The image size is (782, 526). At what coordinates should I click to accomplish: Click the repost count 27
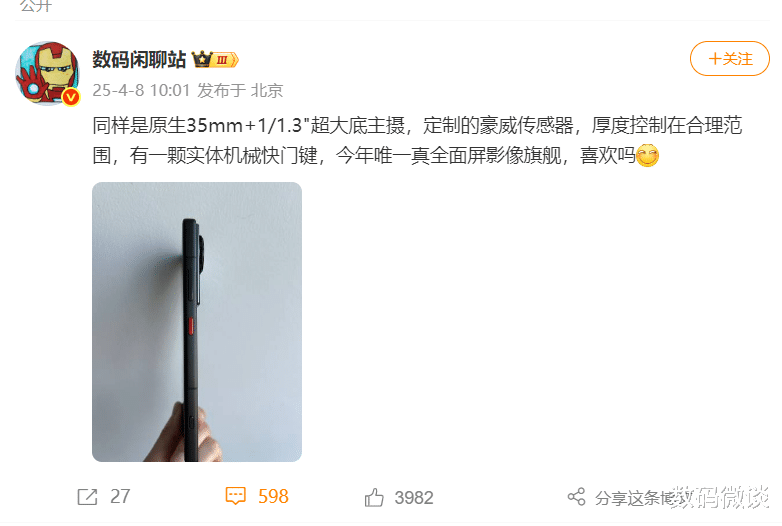[x=120, y=497]
